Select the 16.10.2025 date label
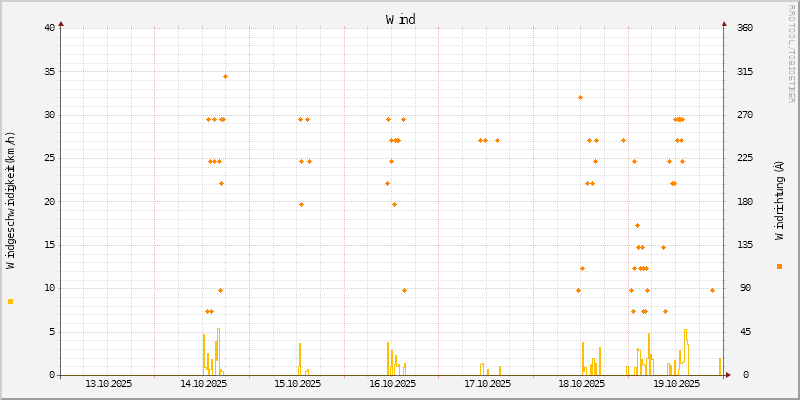800x400 pixels. (392, 383)
